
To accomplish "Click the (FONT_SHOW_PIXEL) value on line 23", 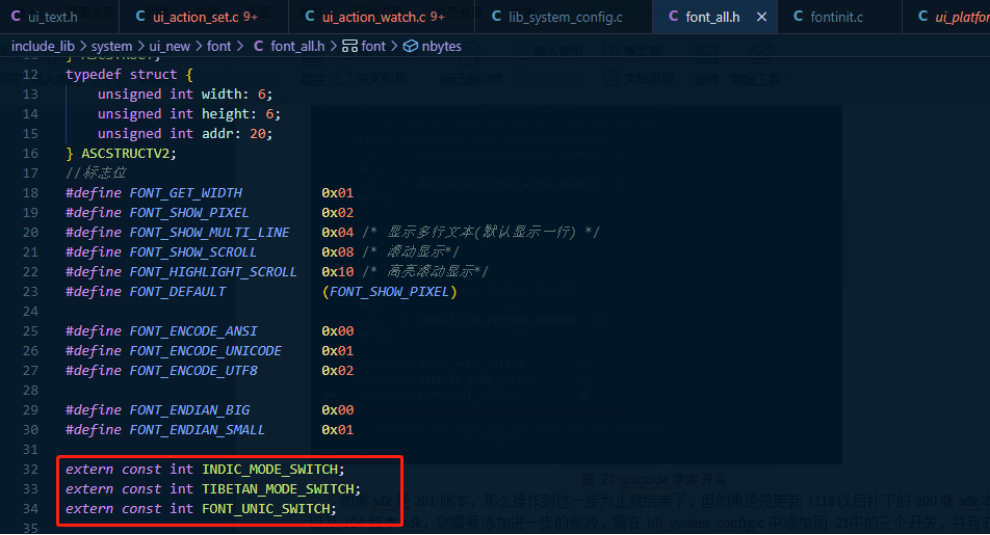I will coord(390,292).
